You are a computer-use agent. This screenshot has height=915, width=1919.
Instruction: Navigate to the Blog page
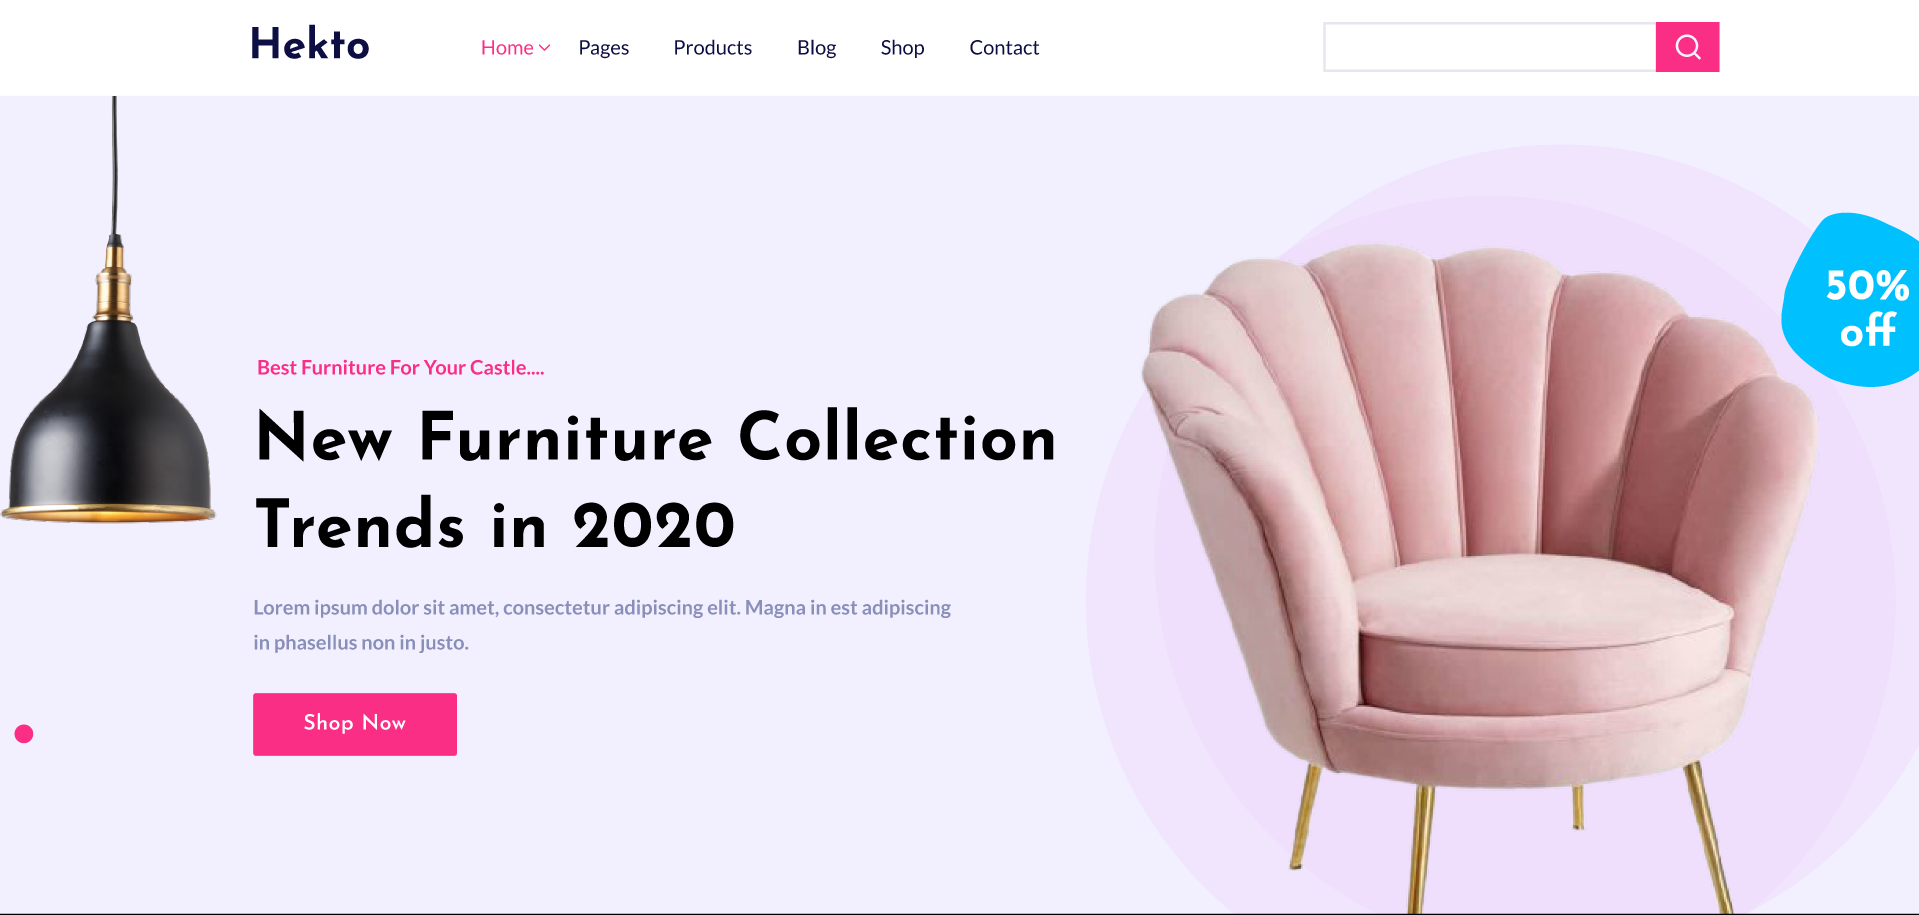[816, 48]
